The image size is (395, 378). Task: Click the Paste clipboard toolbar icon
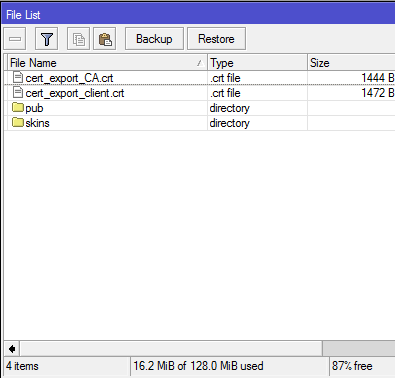pyautogui.click(x=105, y=39)
